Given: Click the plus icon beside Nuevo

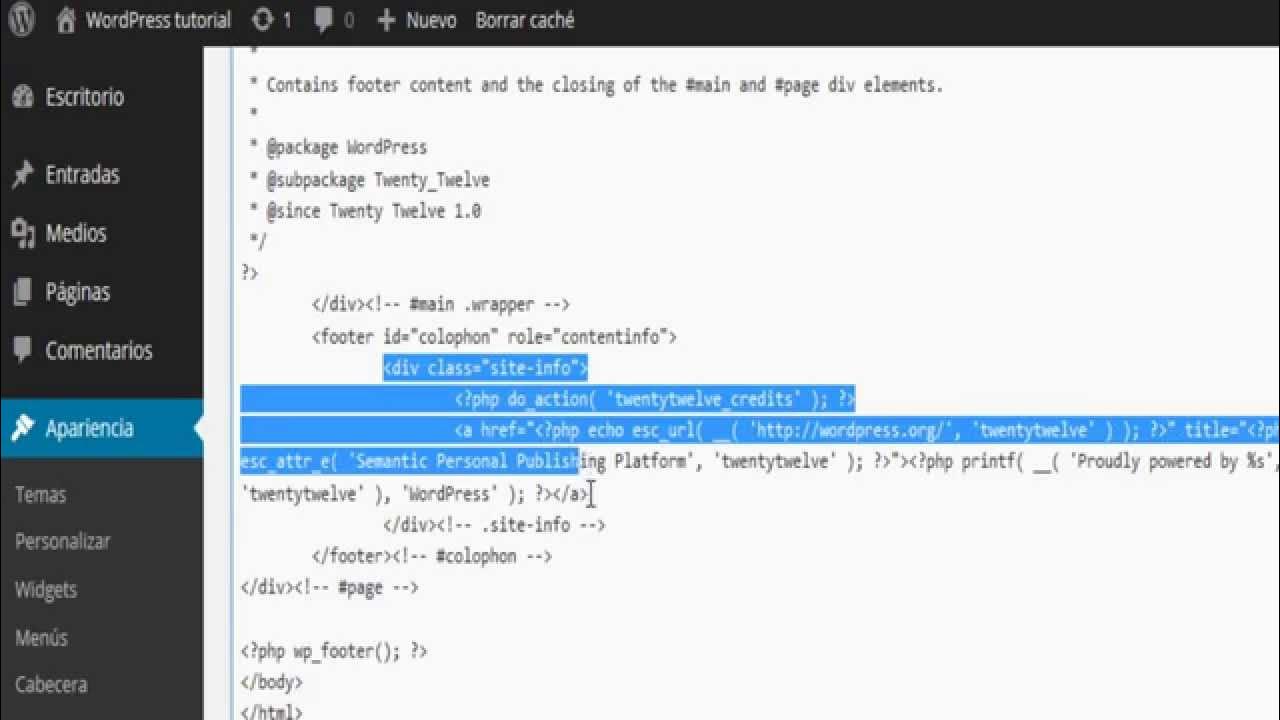Looking at the screenshot, I should 386,20.
